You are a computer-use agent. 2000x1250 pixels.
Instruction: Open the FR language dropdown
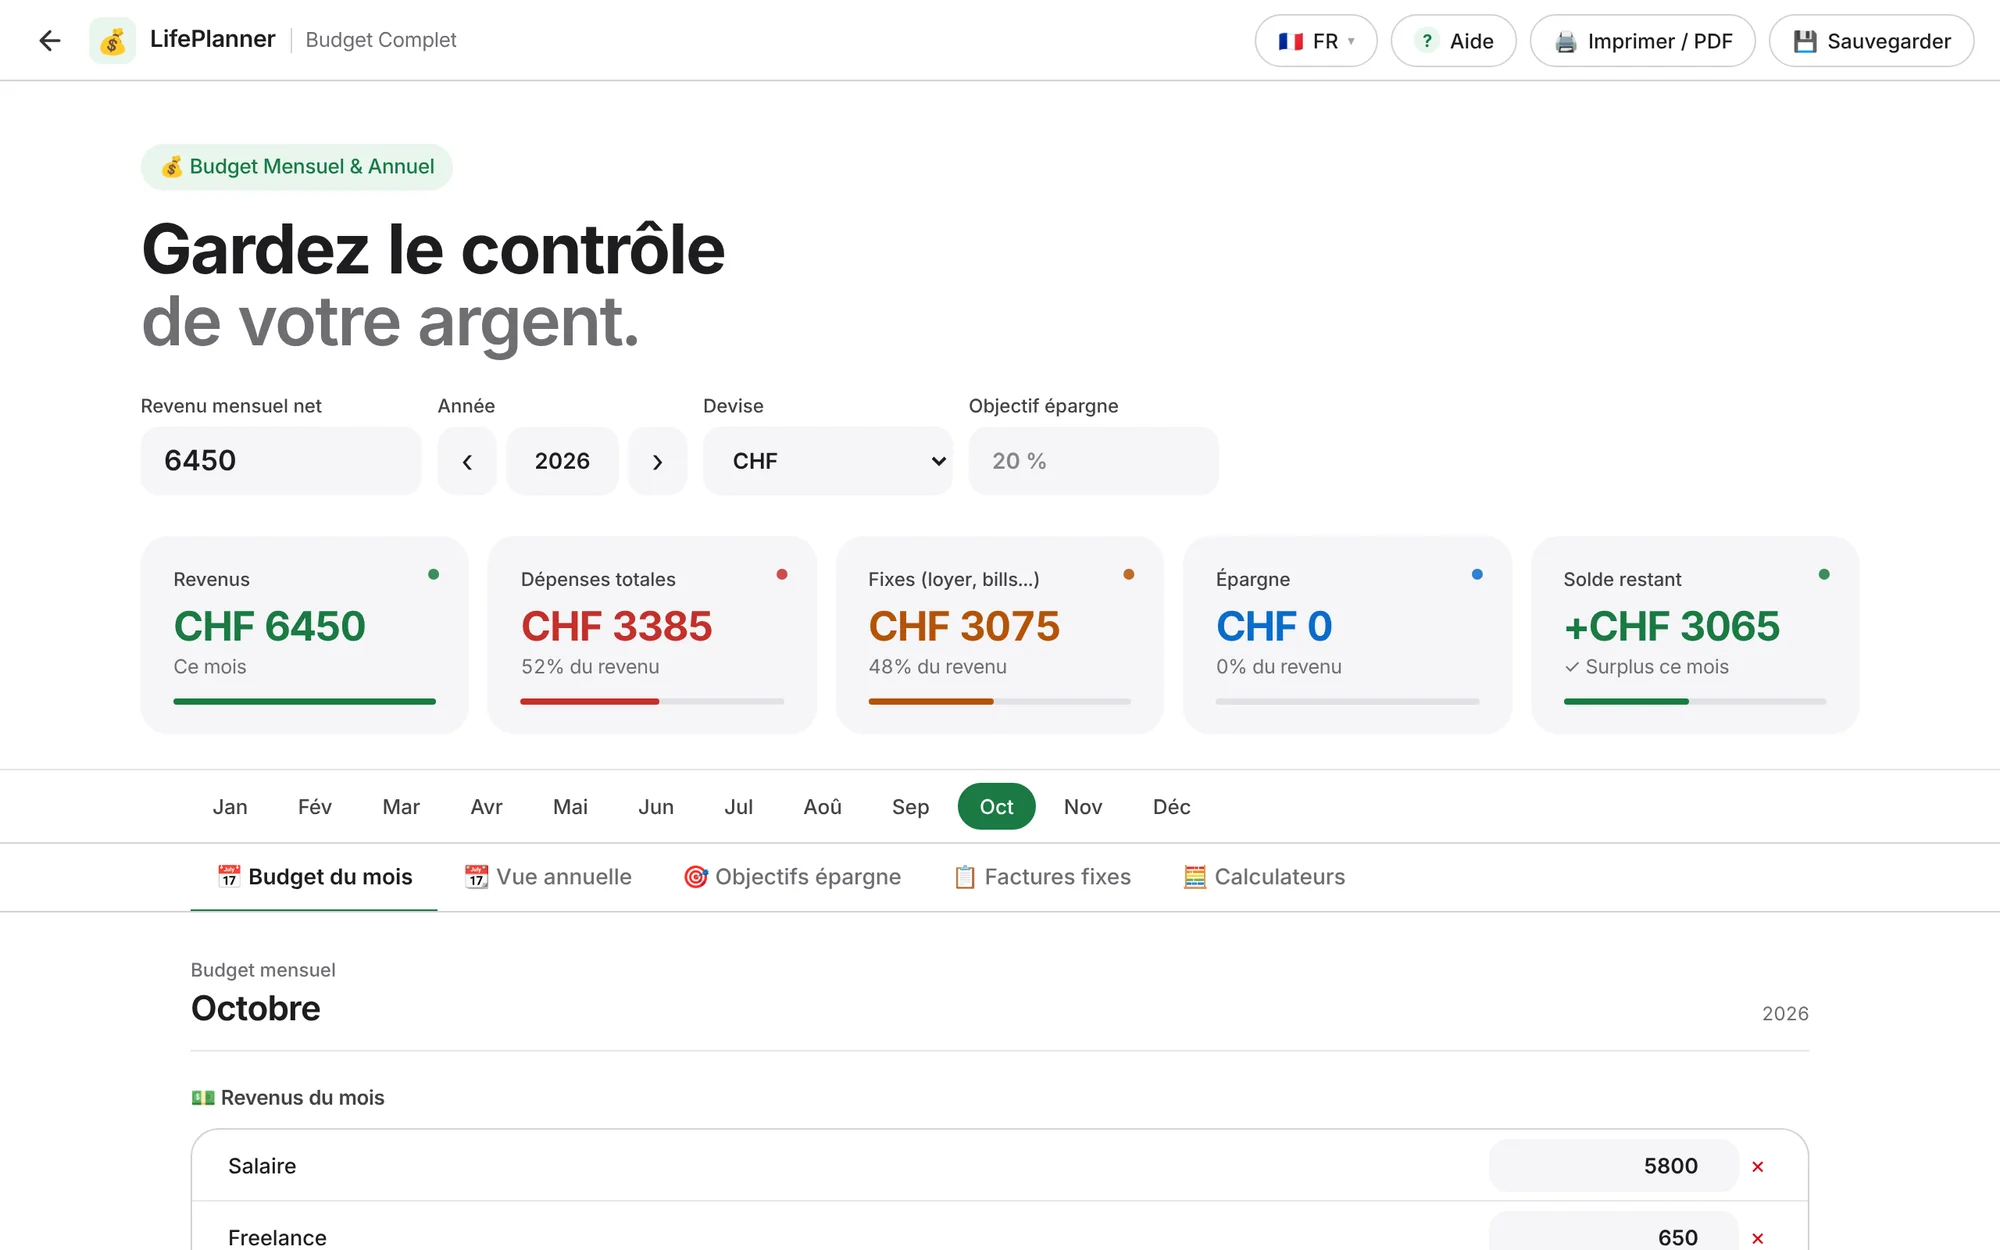(1316, 41)
